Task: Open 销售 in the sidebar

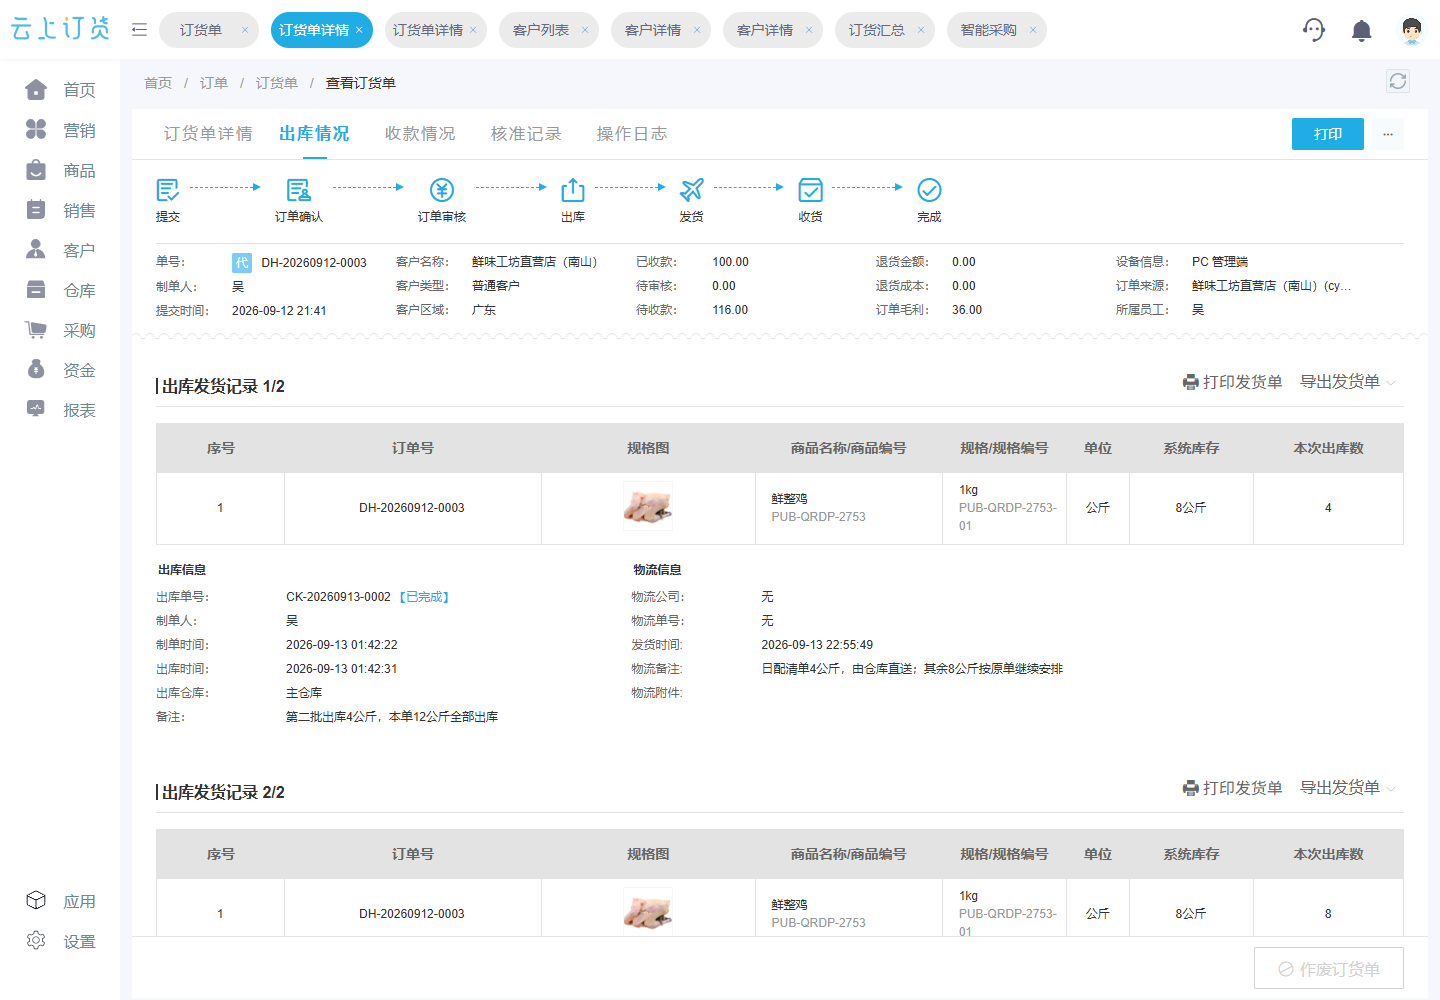Action: click(x=60, y=210)
